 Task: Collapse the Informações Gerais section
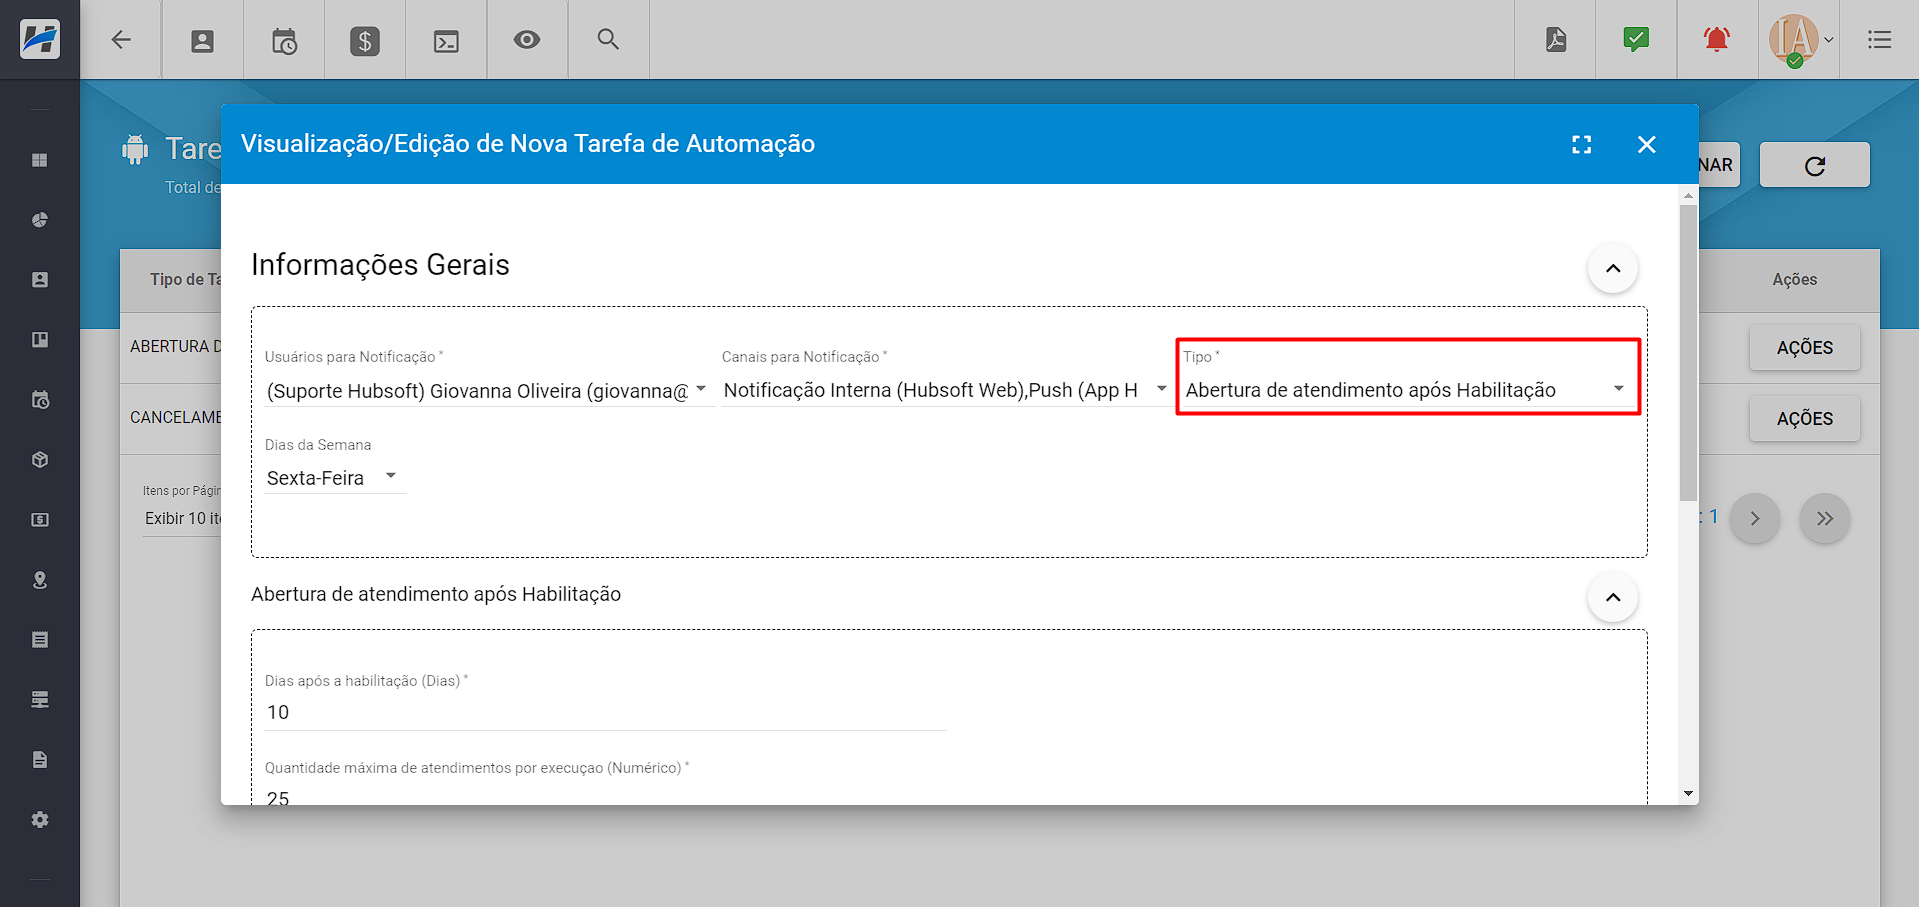click(1612, 268)
